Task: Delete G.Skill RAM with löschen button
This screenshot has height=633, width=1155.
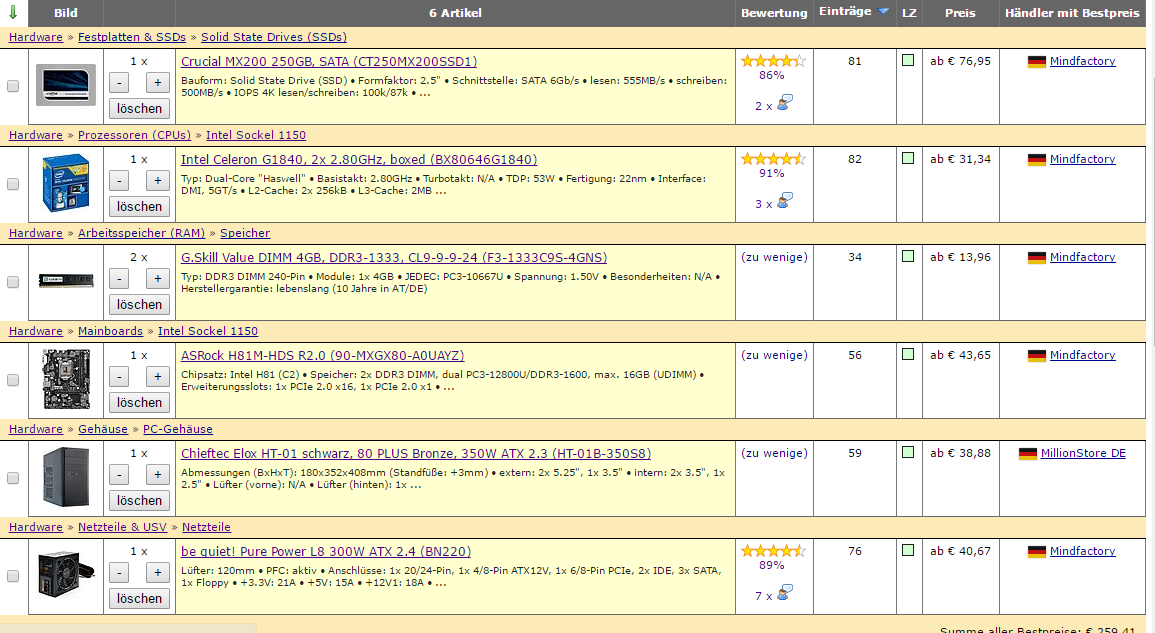Action: coord(139,304)
